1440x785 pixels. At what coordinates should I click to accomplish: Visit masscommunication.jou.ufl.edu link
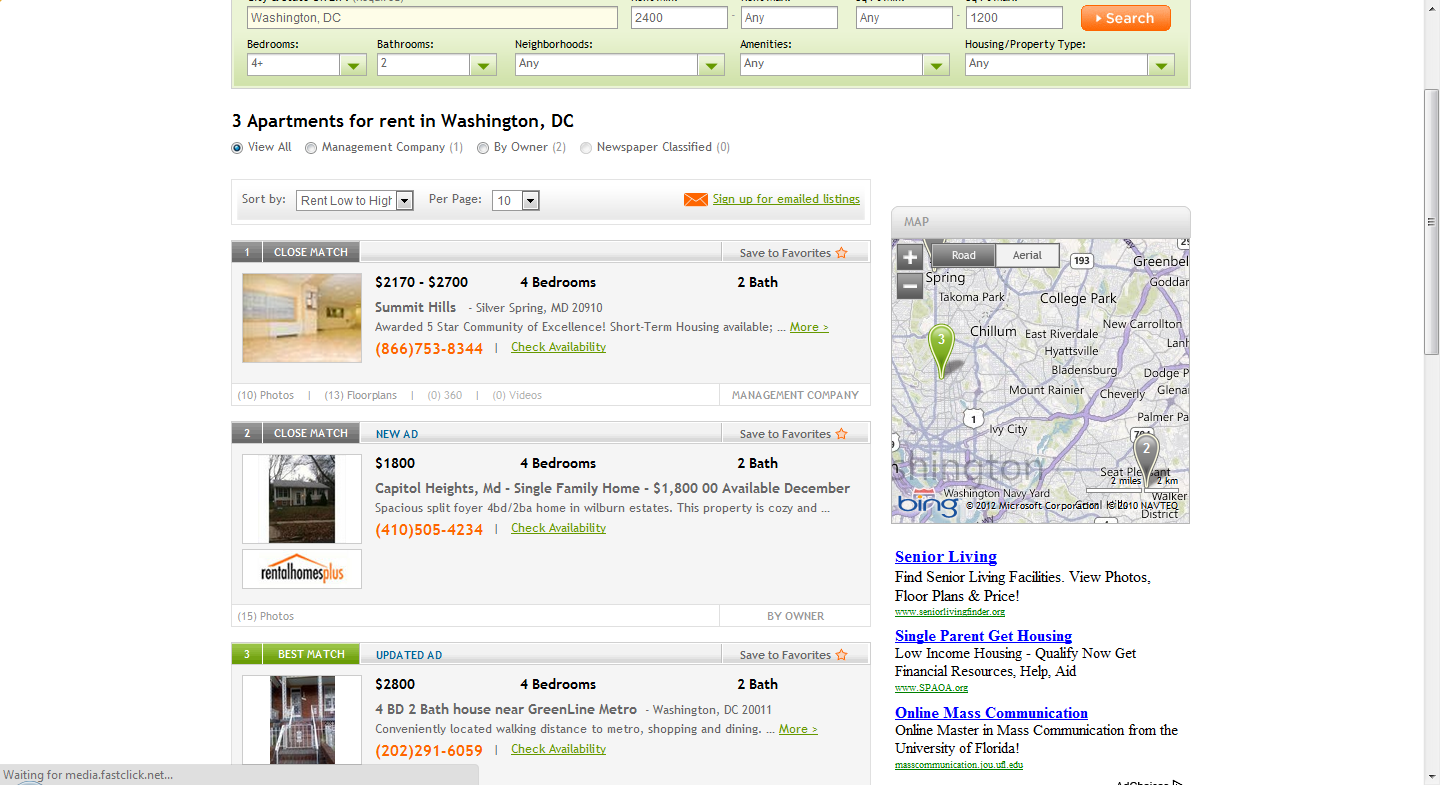pos(959,765)
